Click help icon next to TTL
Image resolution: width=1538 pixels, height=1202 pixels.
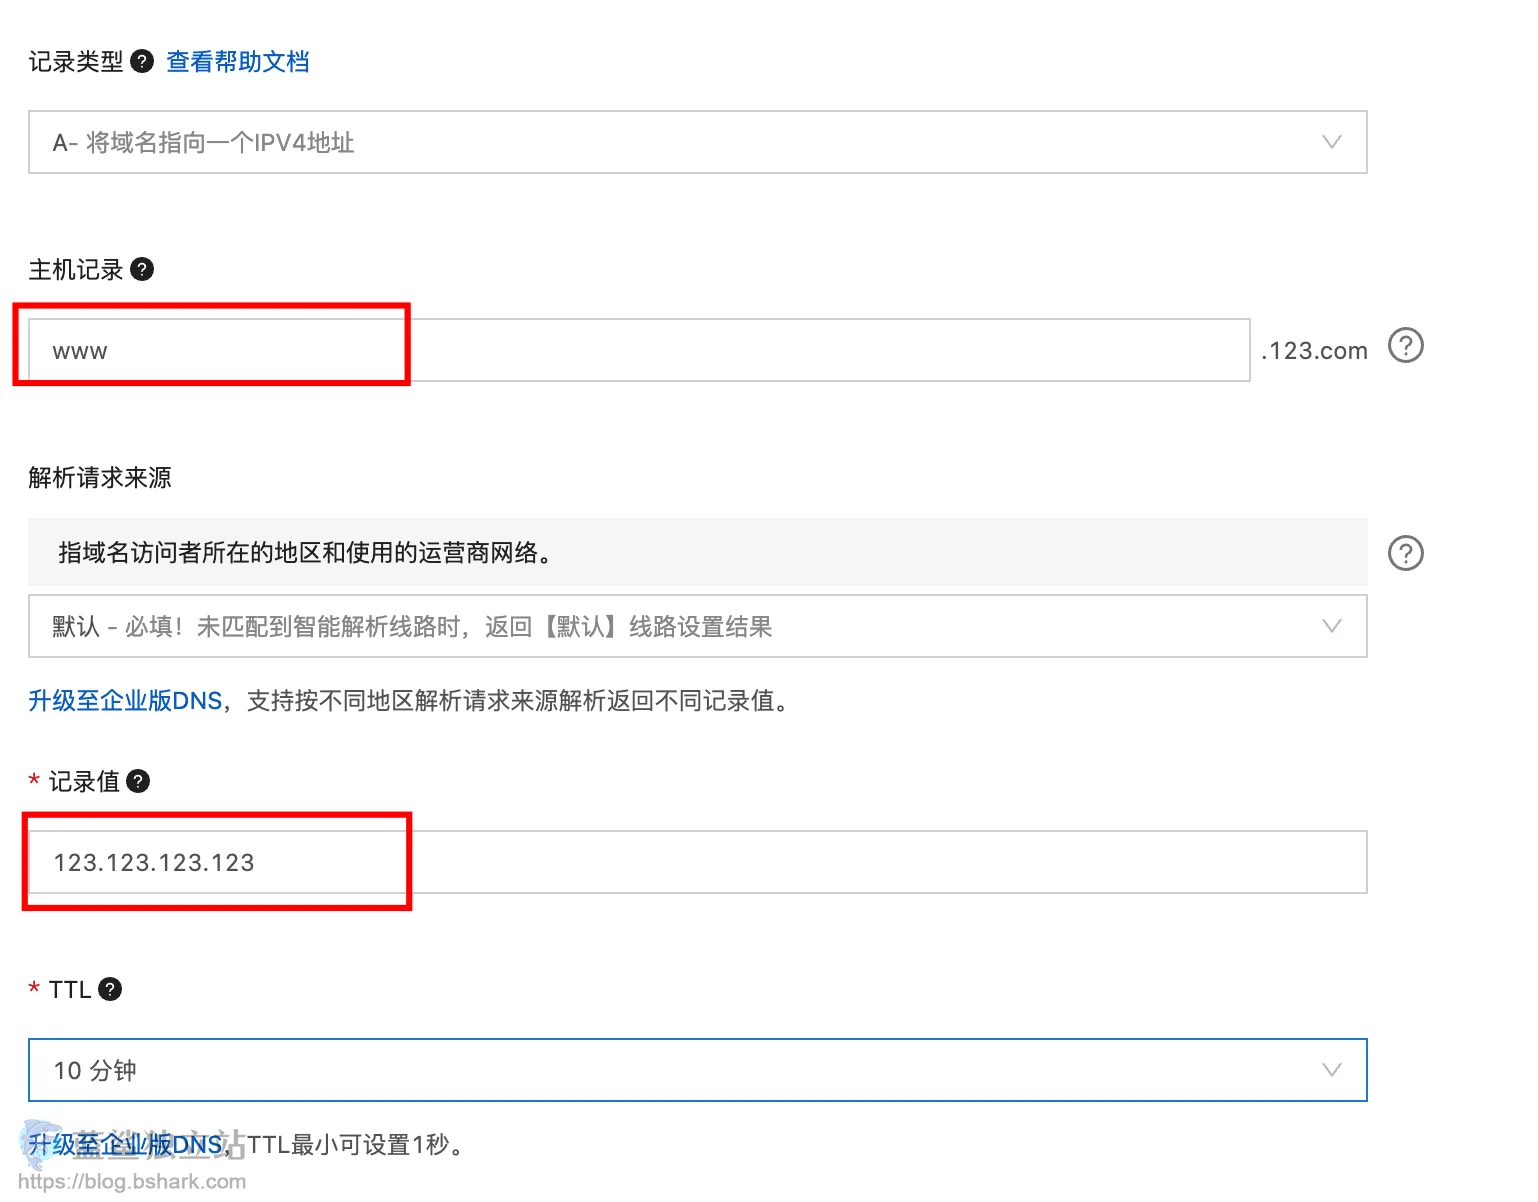[x=110, y=990]
